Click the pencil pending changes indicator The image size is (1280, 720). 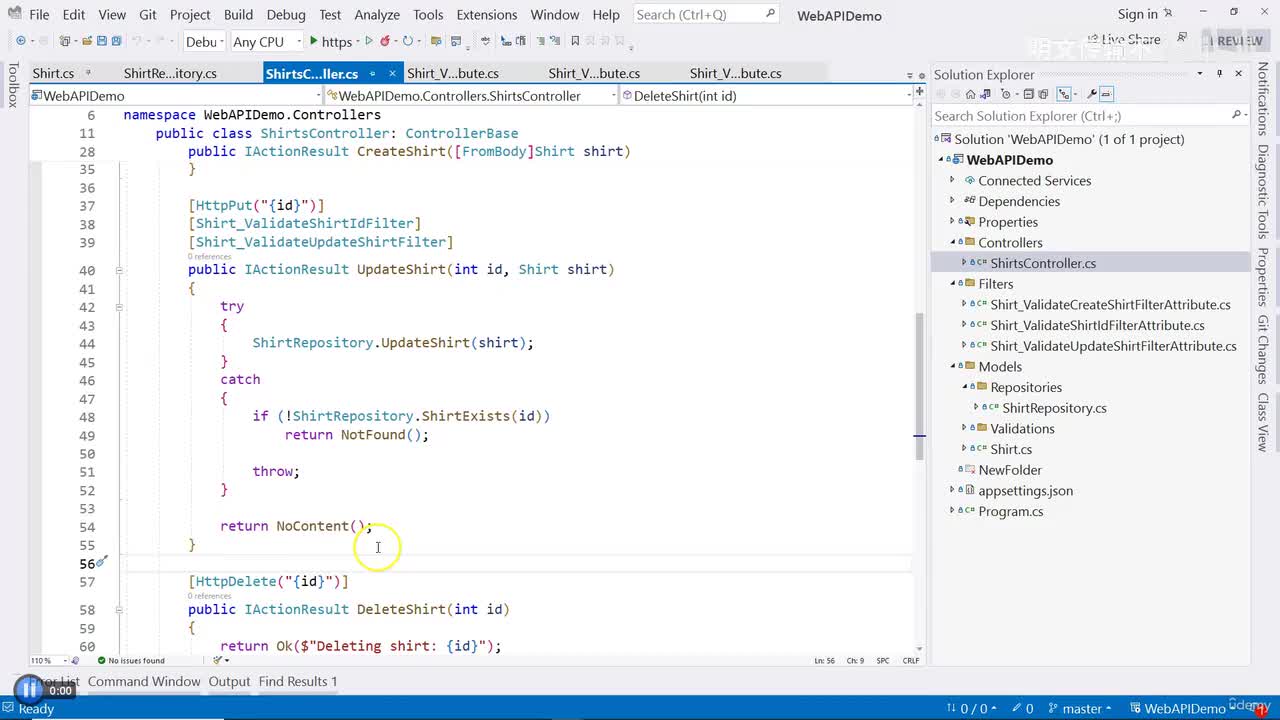(1016, 709)
